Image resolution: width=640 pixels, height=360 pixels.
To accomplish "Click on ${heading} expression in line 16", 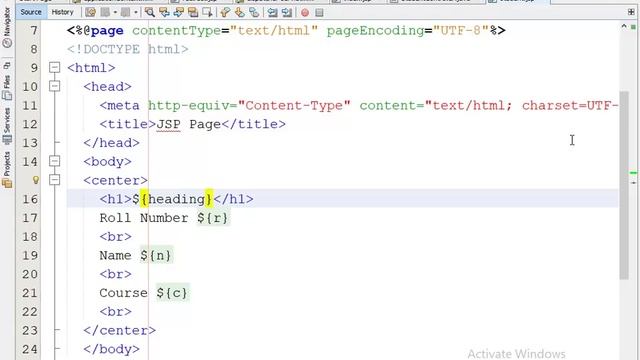I will (x=172, y=199).
